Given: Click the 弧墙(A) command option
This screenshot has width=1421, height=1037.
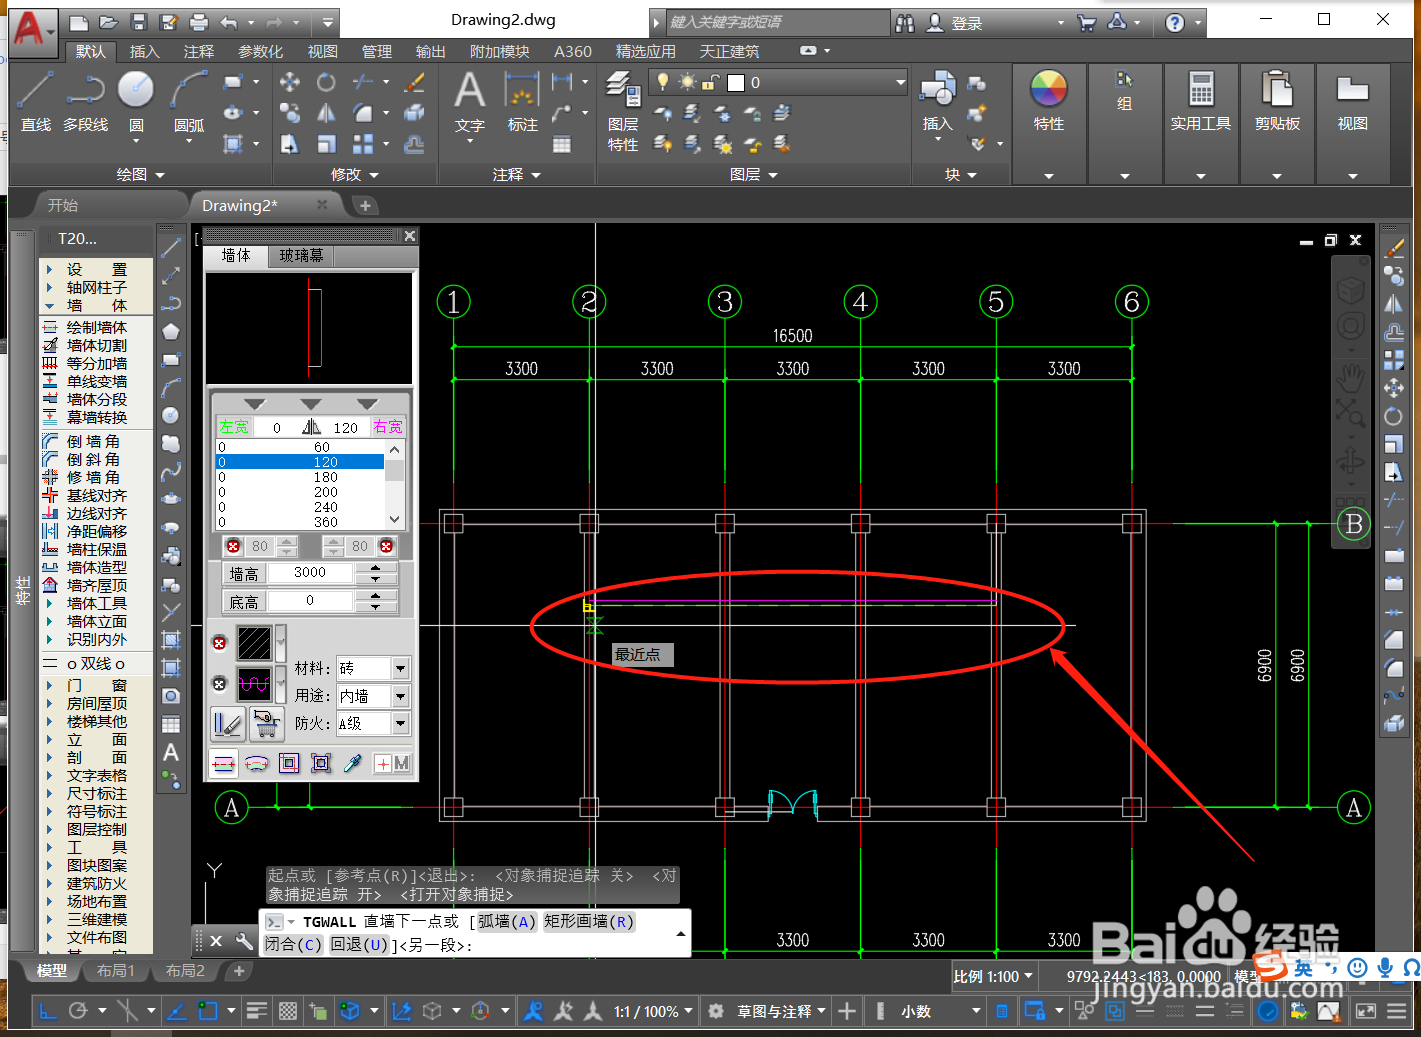Looking at the screenshot, I should (506, 921).
